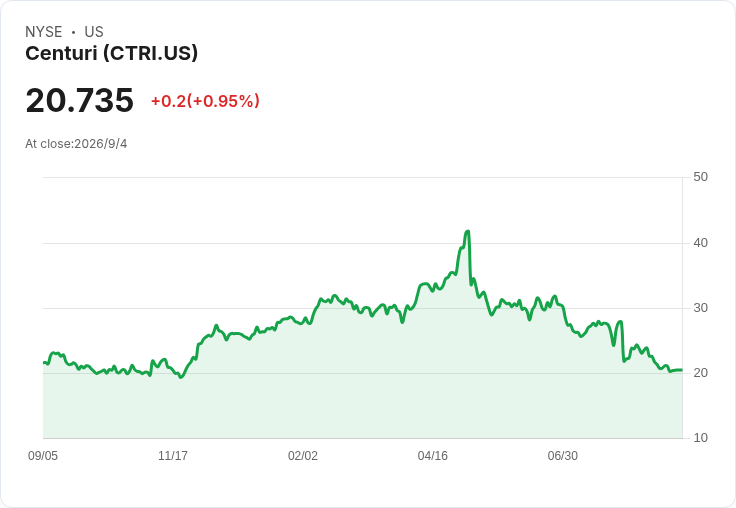This screenshot has height=508, width=736.
Task: Click the 20 y-axis price label
Action: pyautogui.click(x=700, y=373)
